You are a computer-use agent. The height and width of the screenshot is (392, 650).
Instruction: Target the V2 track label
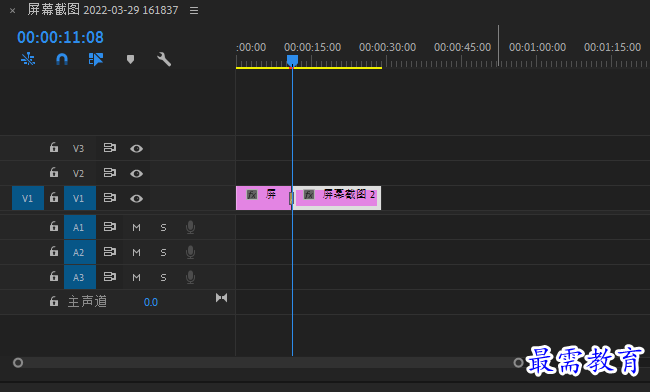click(78, 173)
